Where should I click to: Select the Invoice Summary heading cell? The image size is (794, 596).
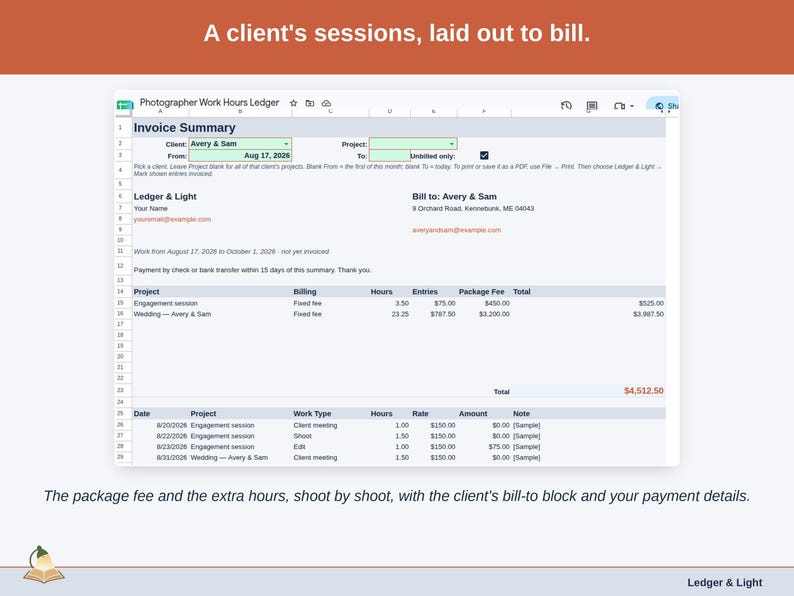coord(399,128)
